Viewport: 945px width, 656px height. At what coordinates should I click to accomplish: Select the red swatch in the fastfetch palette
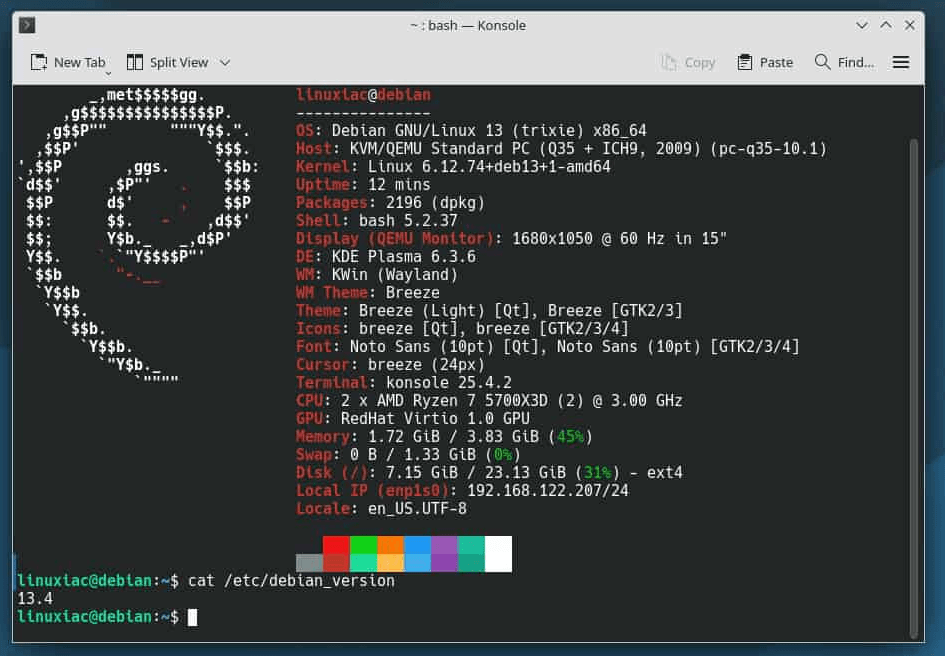(x=335, y=553)
